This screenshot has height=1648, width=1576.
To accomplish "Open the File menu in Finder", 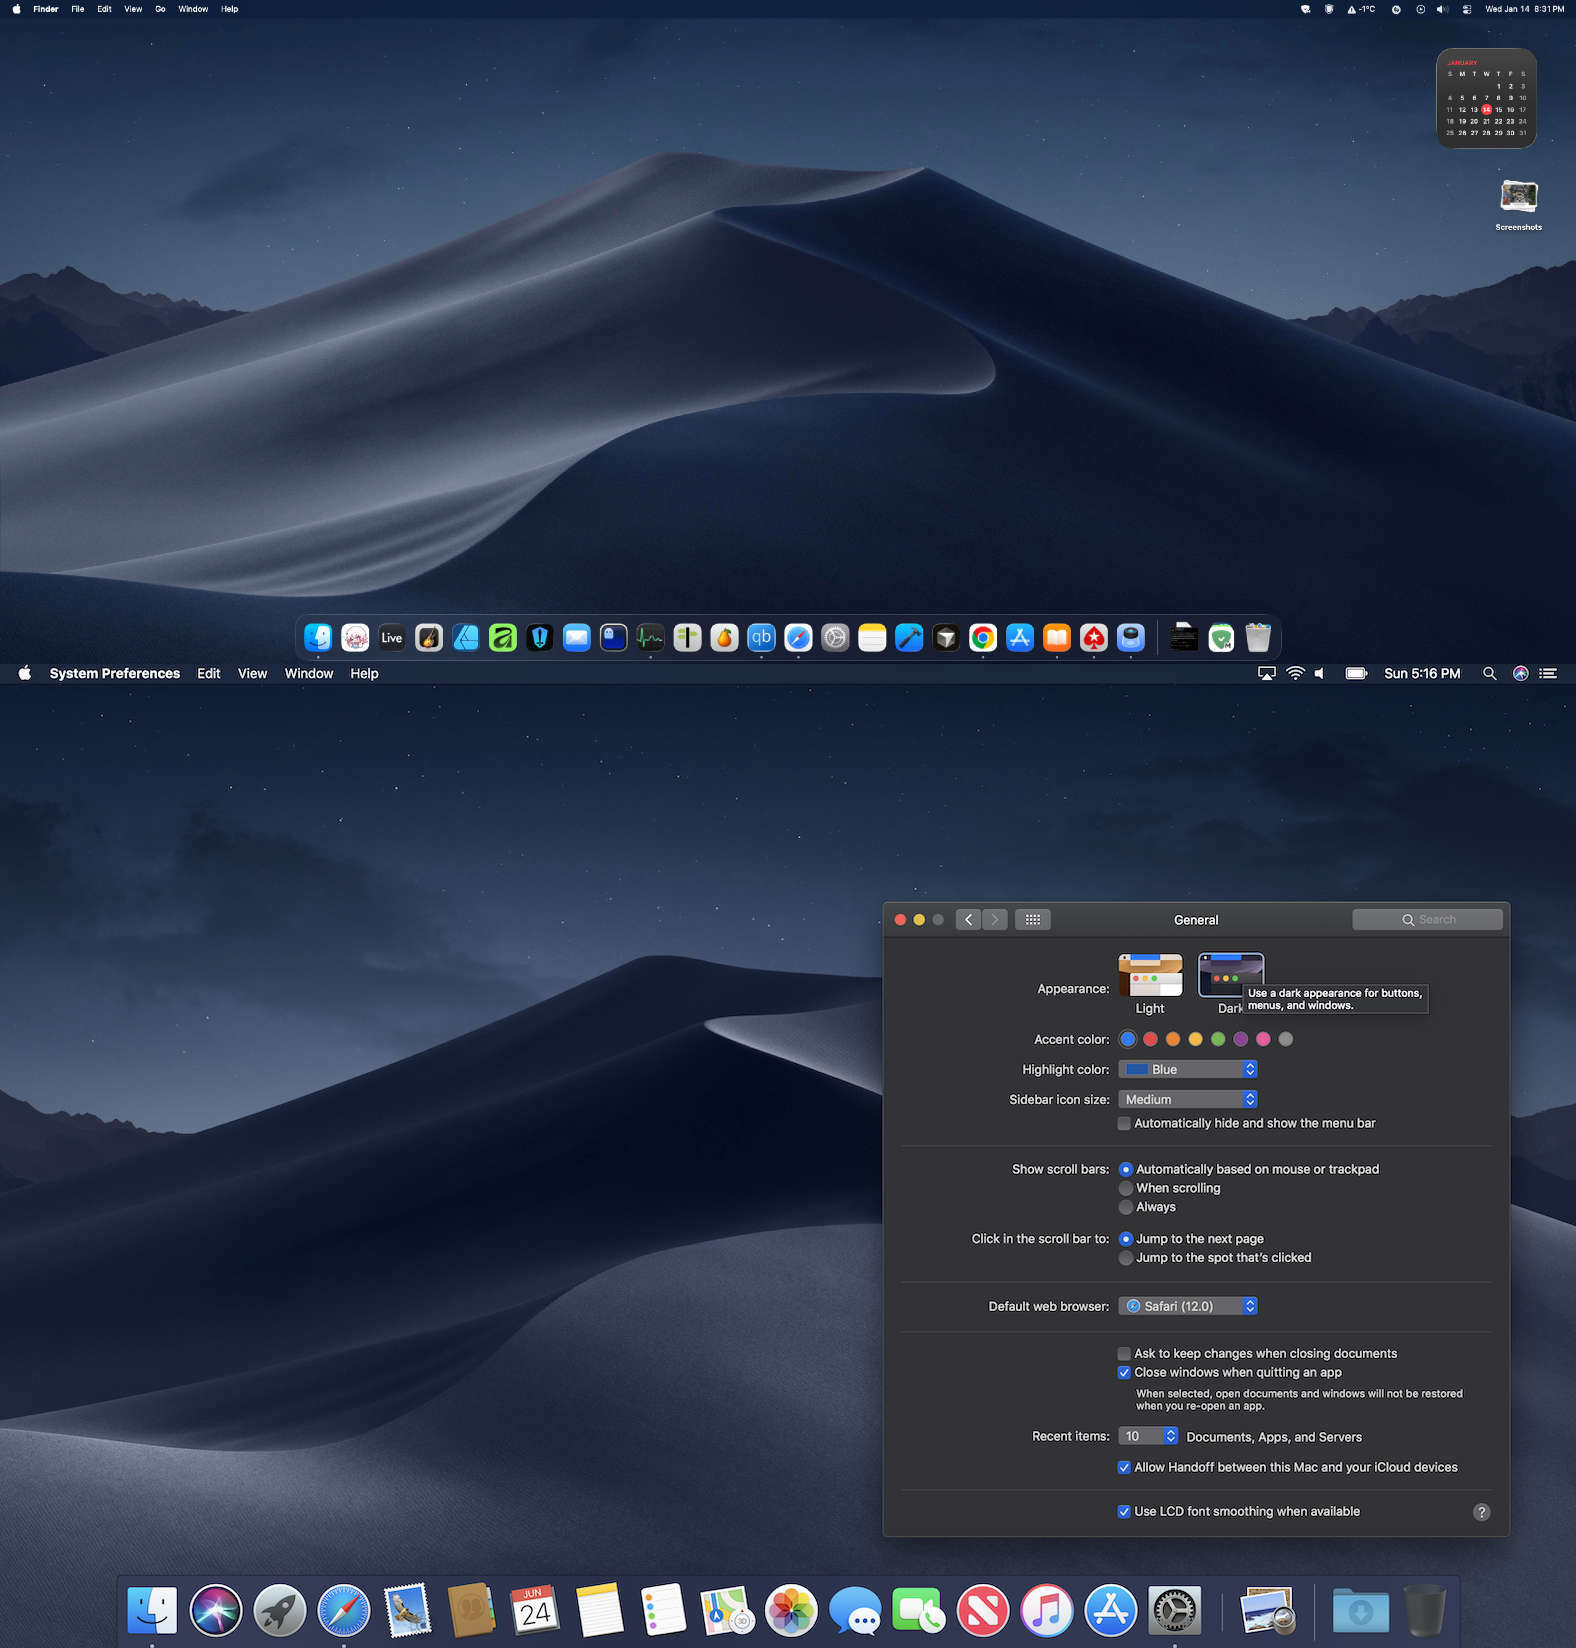I will click(78, 9).
